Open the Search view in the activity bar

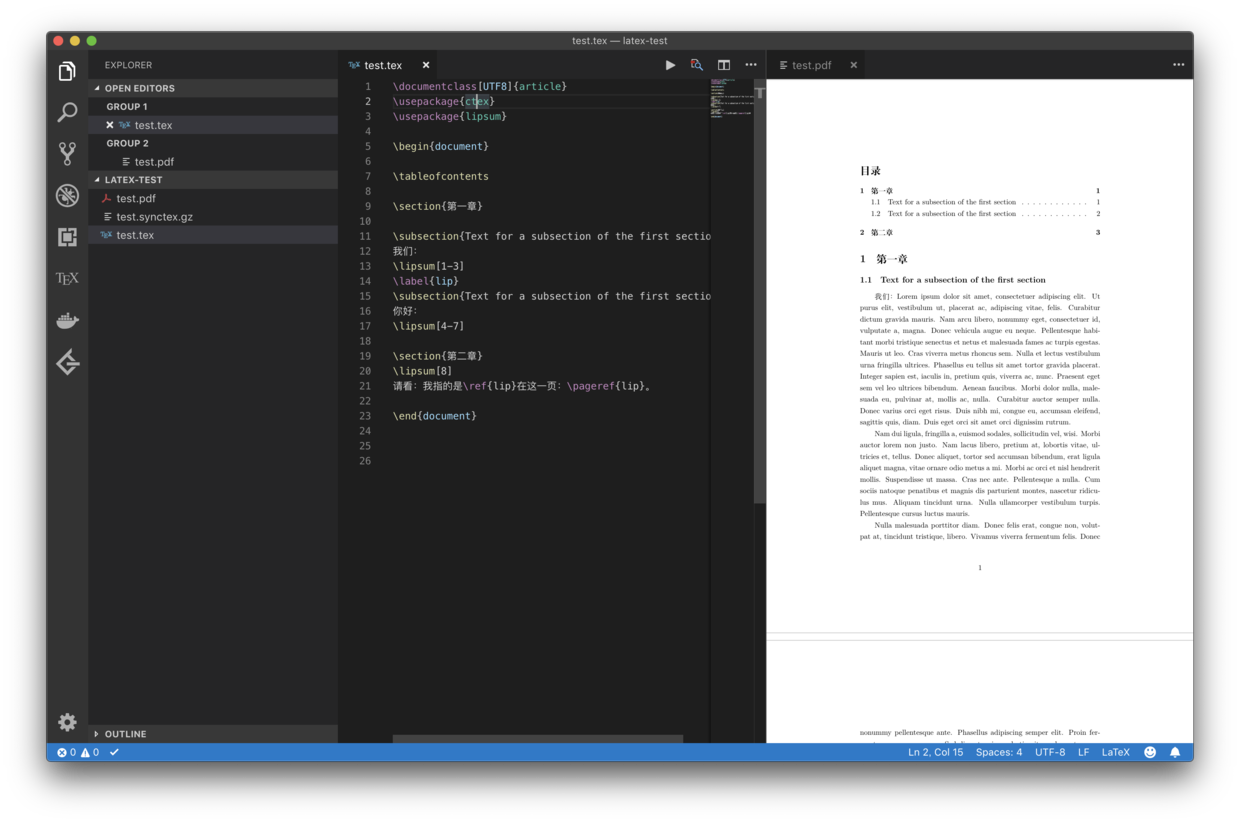tap(66, 111)
